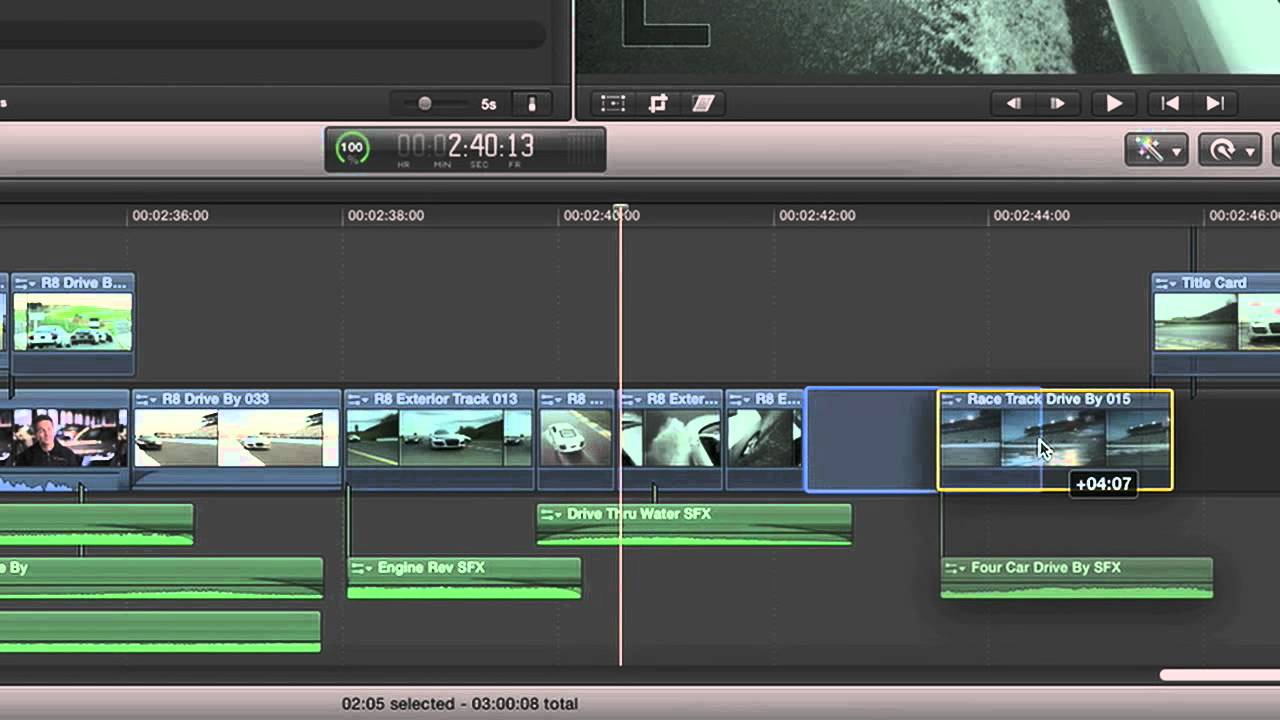This screenshot has height=720, width=1280.
Task: Click ruler mark 00:02:38:00
Action: coord(386,215)
